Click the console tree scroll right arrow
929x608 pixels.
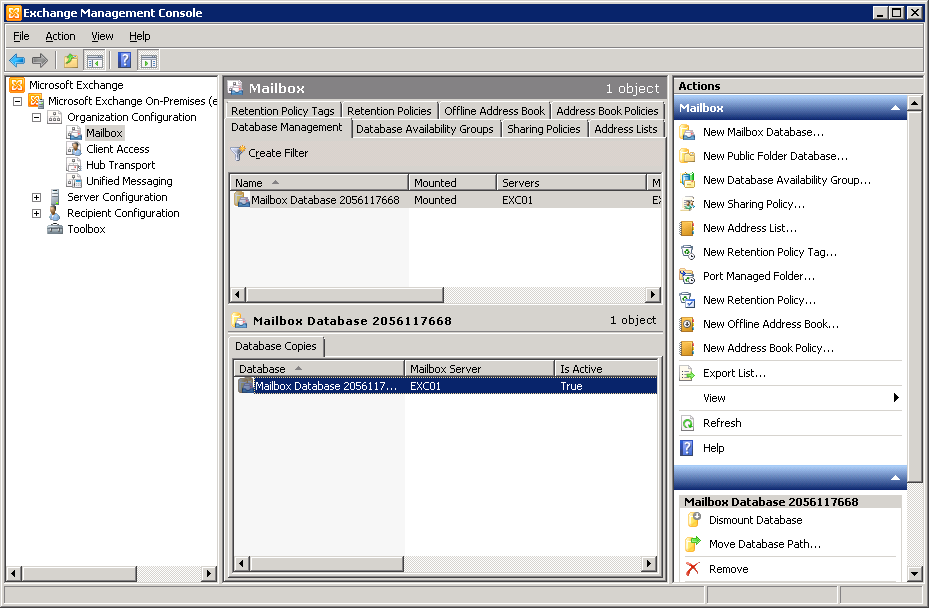tap(208, 574)
